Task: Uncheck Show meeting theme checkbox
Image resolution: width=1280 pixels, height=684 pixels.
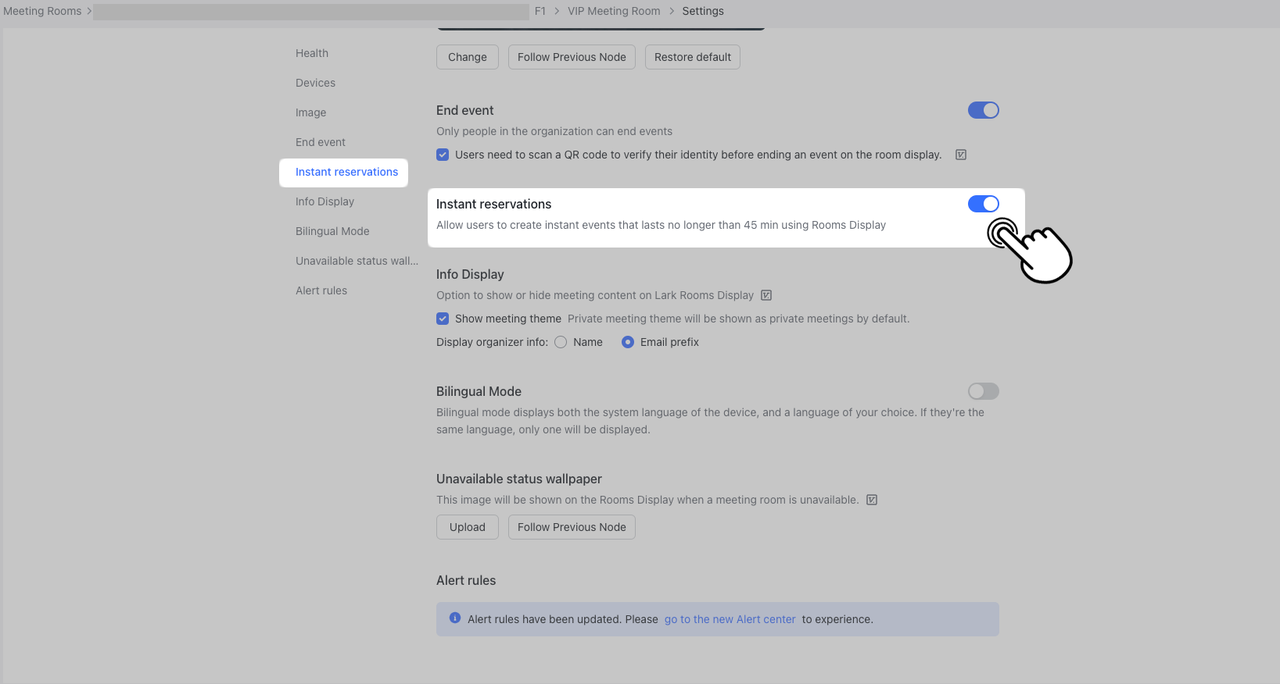Action: [443, 319]
